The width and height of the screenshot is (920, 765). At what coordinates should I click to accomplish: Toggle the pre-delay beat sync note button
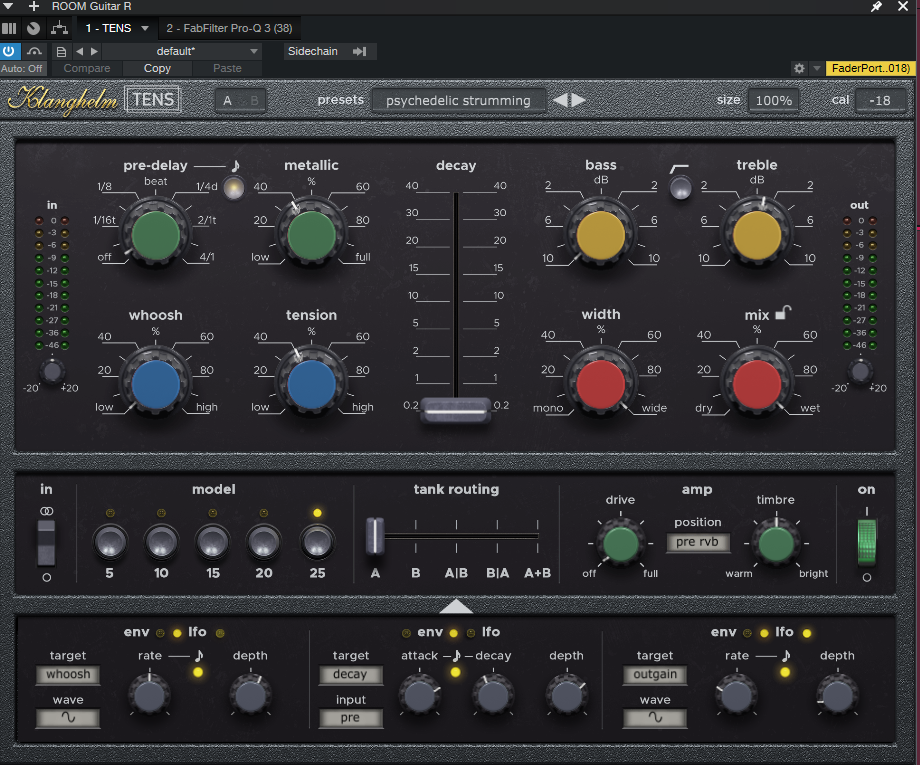pos(234,188)
